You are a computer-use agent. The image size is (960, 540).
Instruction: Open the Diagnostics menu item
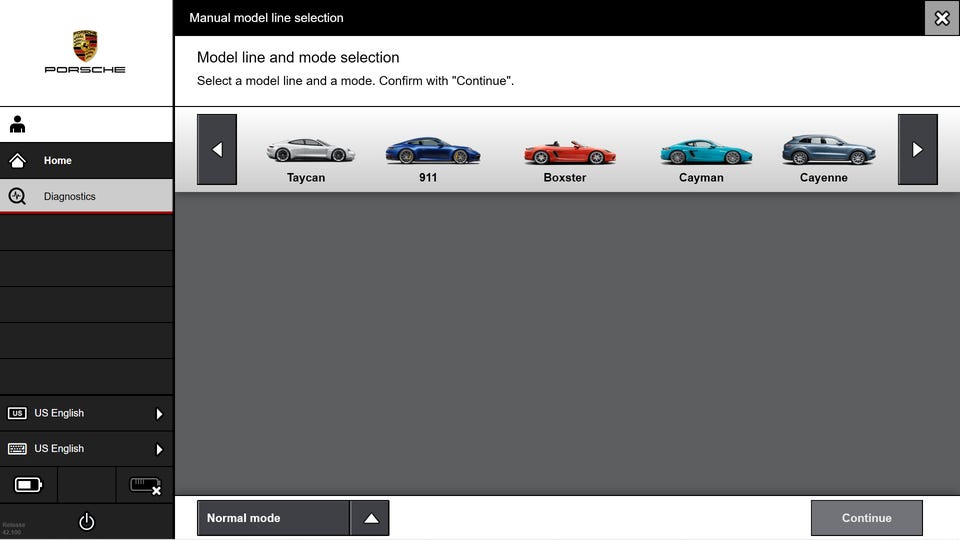click(86, 196)
